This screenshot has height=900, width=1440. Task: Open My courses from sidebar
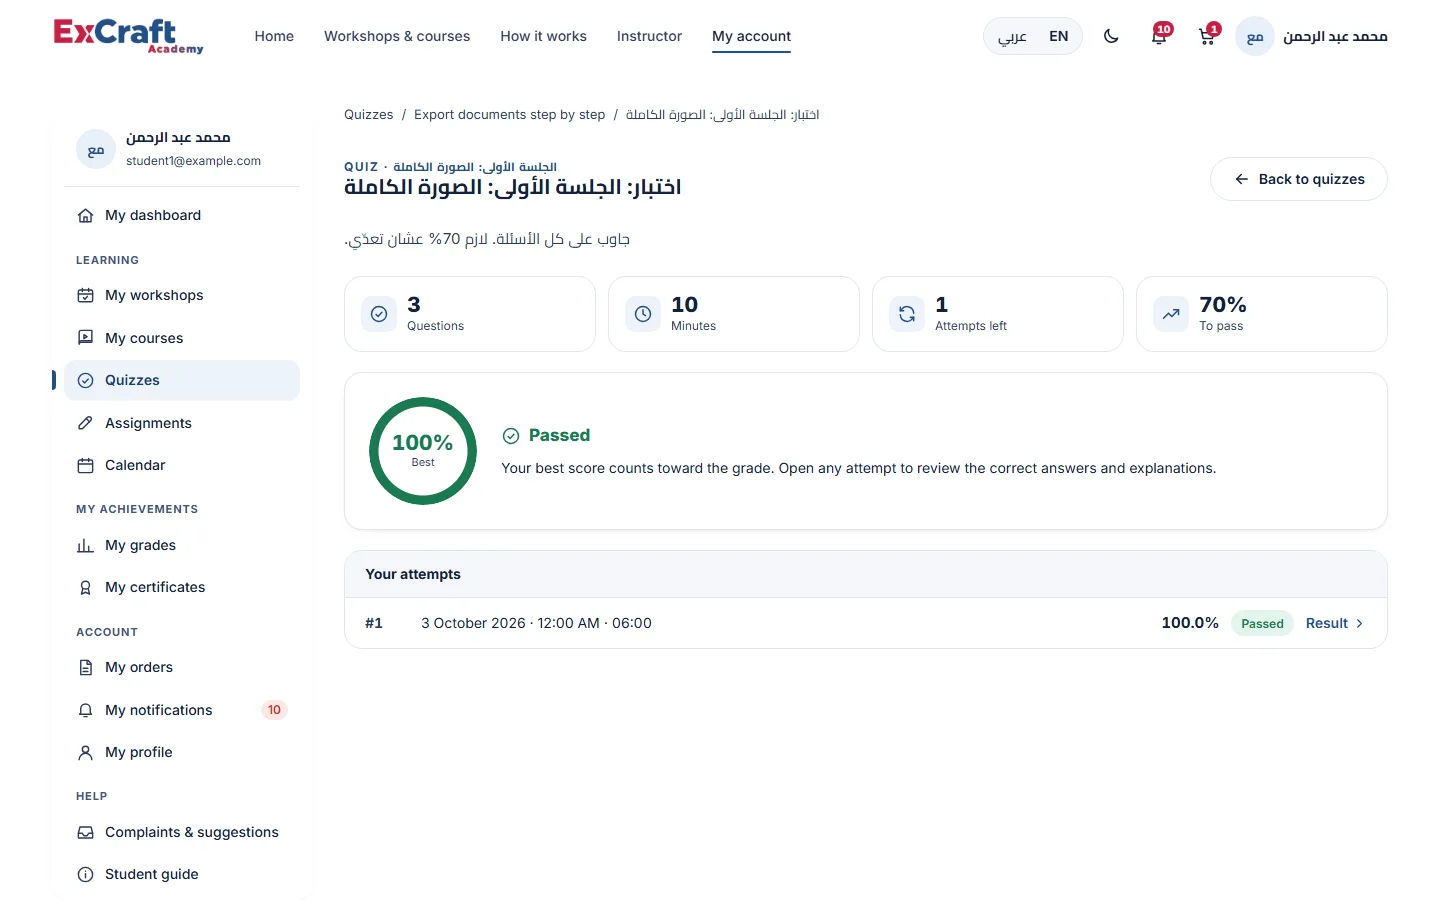point(182,338)
